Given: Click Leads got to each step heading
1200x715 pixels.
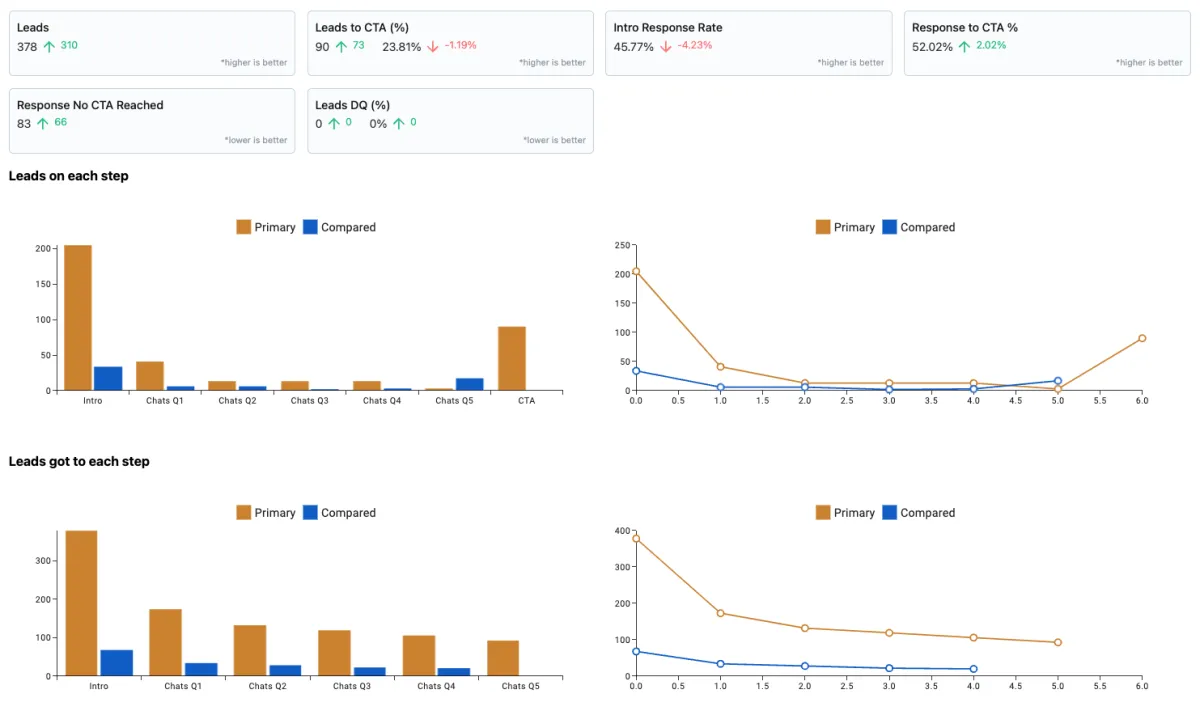Looking at the screenshot, I should point(79,461).
